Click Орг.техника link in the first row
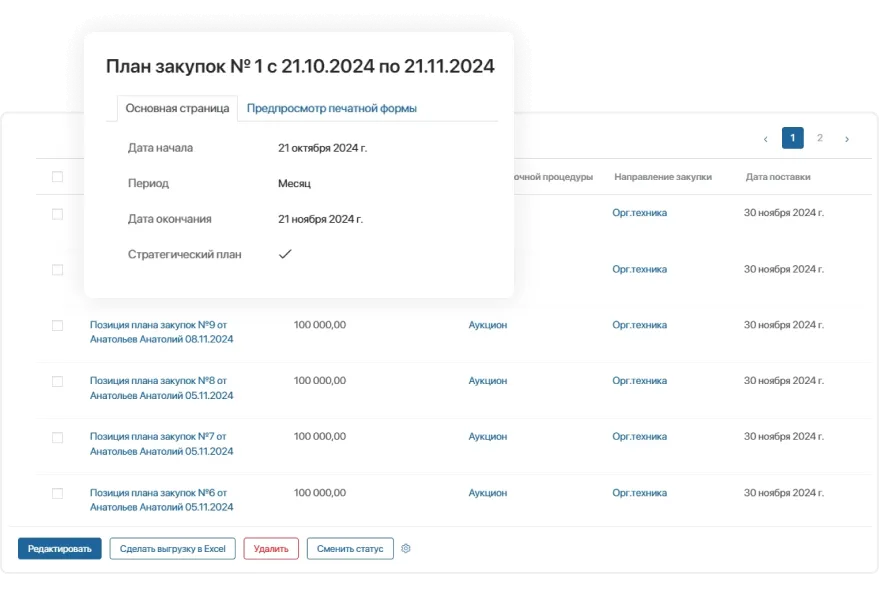Viewport: 880px width, 606px height. click(x=639, y=213)
